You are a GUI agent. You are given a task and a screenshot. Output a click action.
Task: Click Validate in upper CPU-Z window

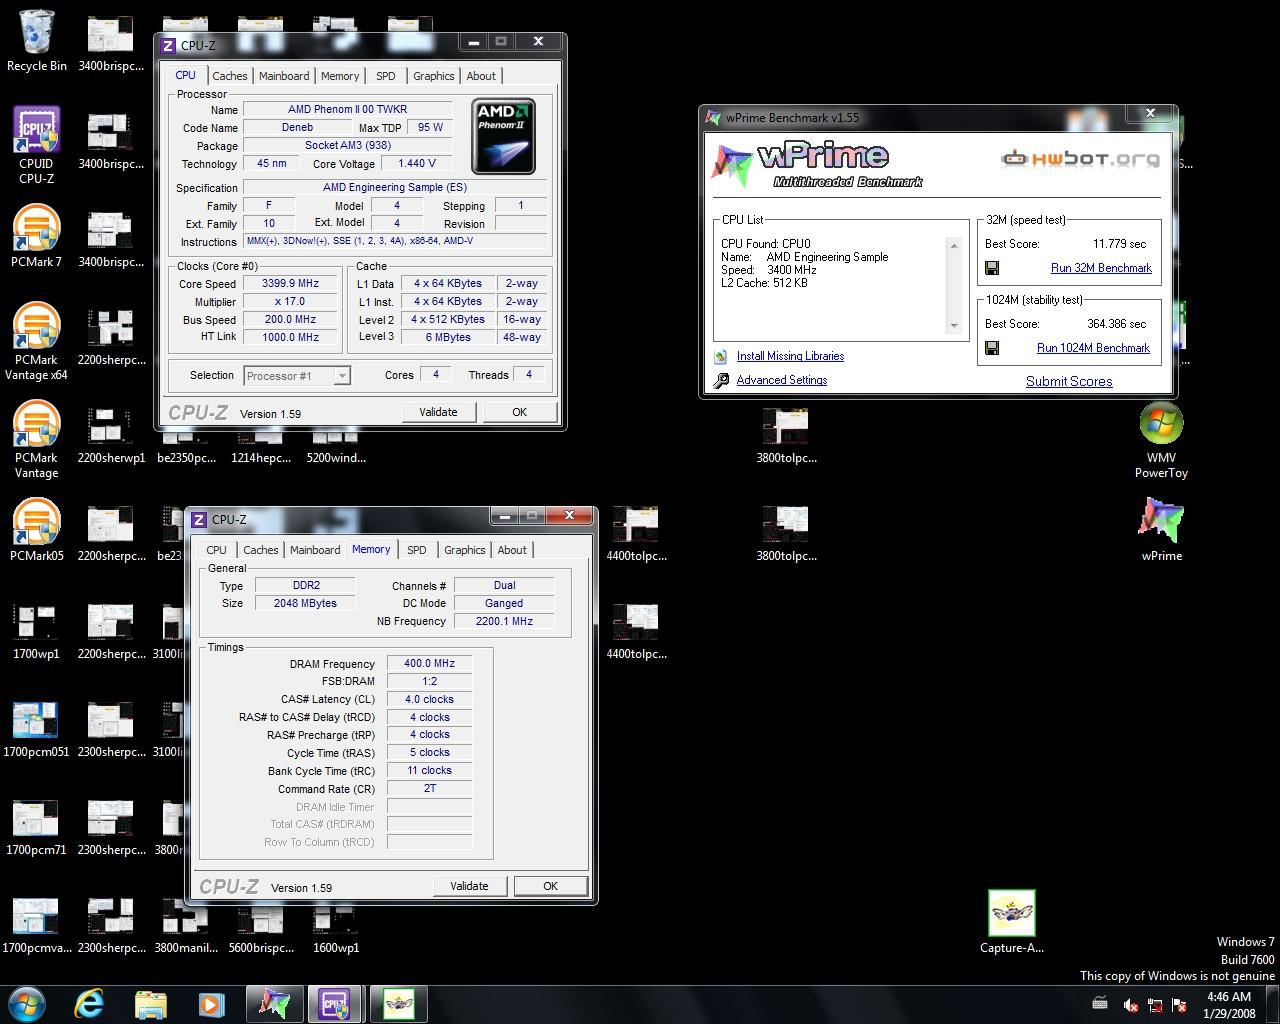coord(438,412)
